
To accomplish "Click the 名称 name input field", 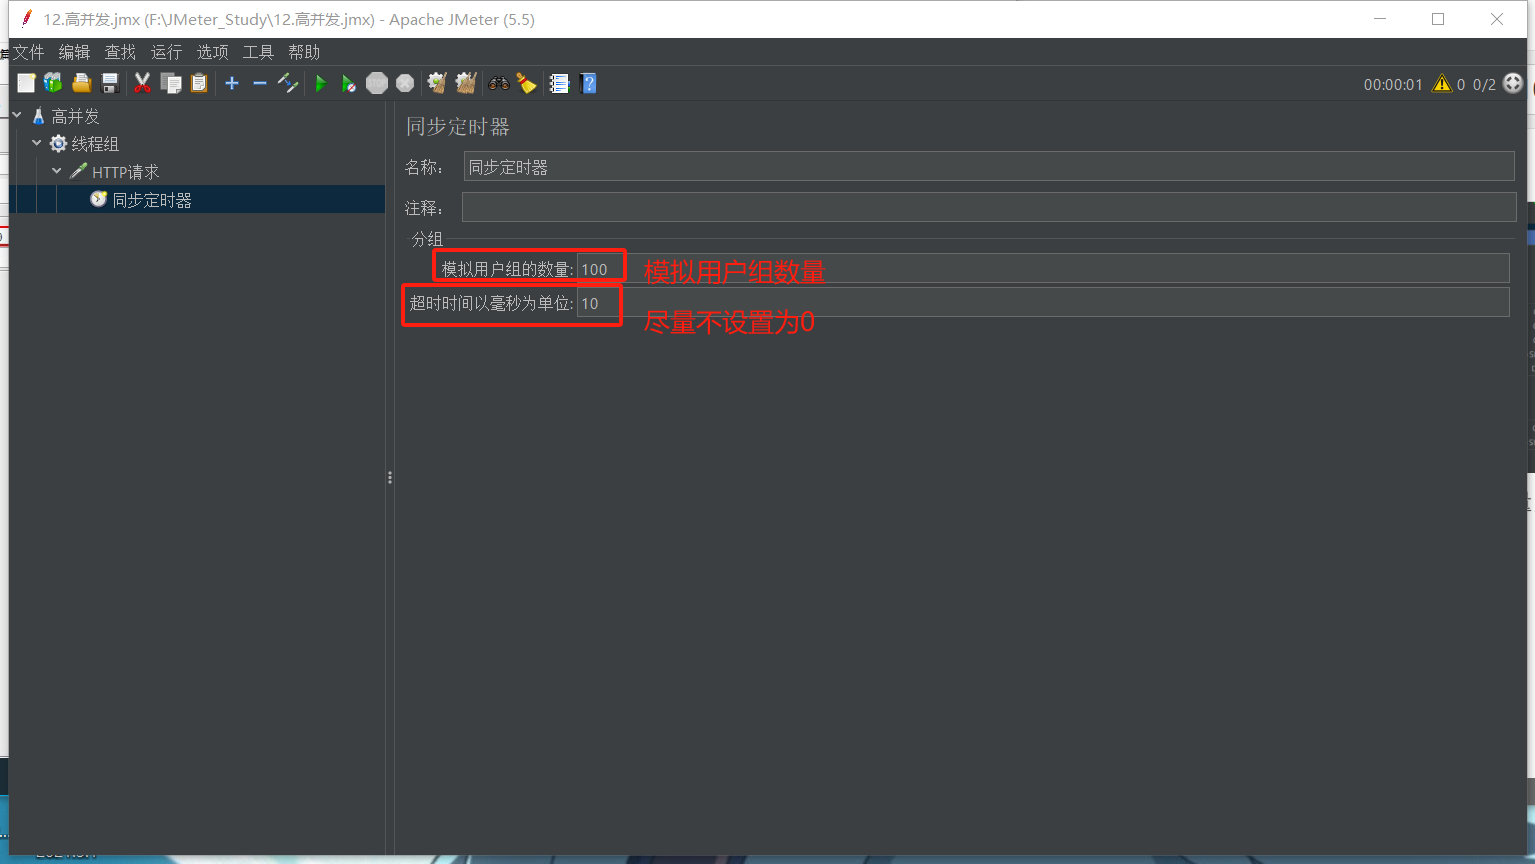I will tap(989, 167).
